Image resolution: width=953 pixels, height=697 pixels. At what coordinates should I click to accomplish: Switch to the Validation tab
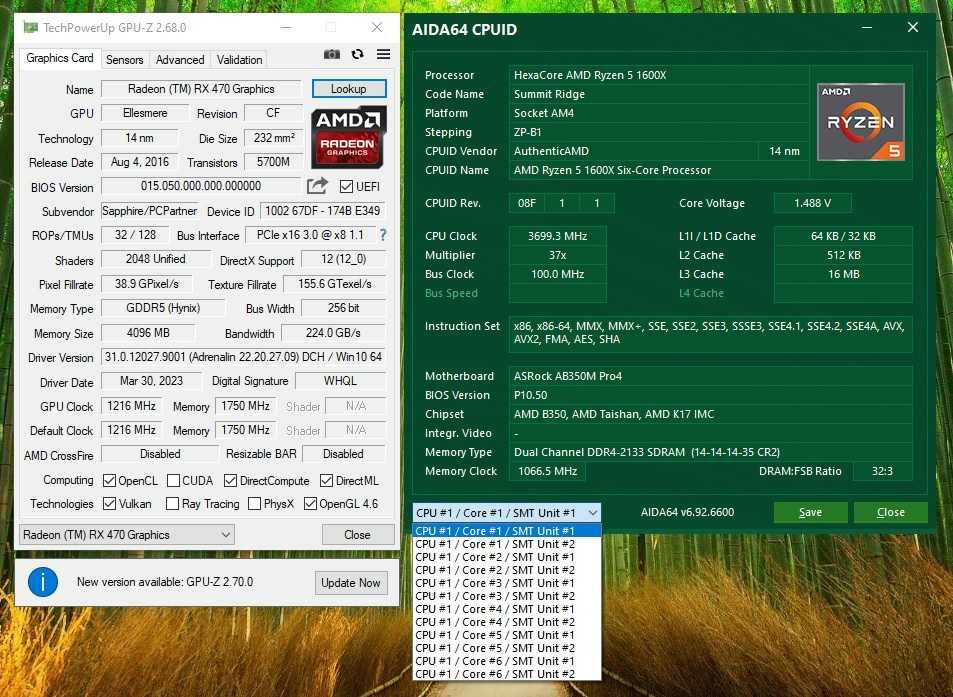click(239, 60)
